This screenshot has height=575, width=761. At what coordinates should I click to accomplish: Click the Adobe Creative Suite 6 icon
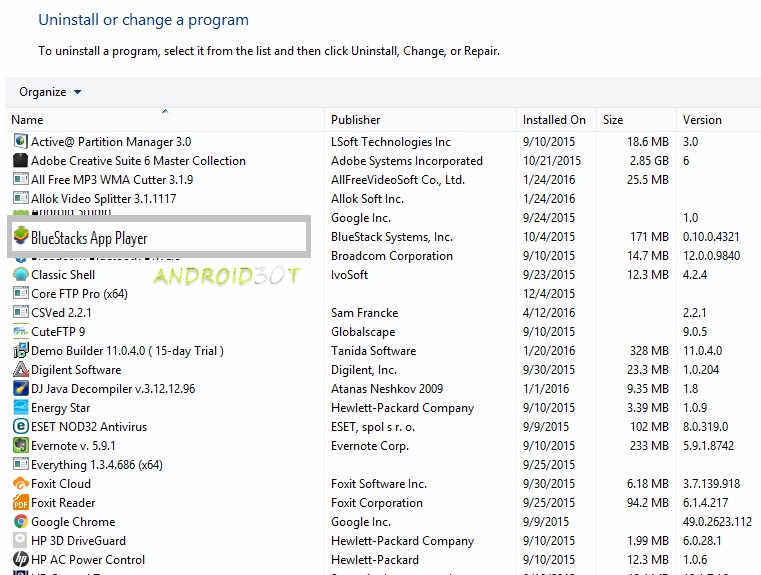pyautogui.click(x=20, y=160)
